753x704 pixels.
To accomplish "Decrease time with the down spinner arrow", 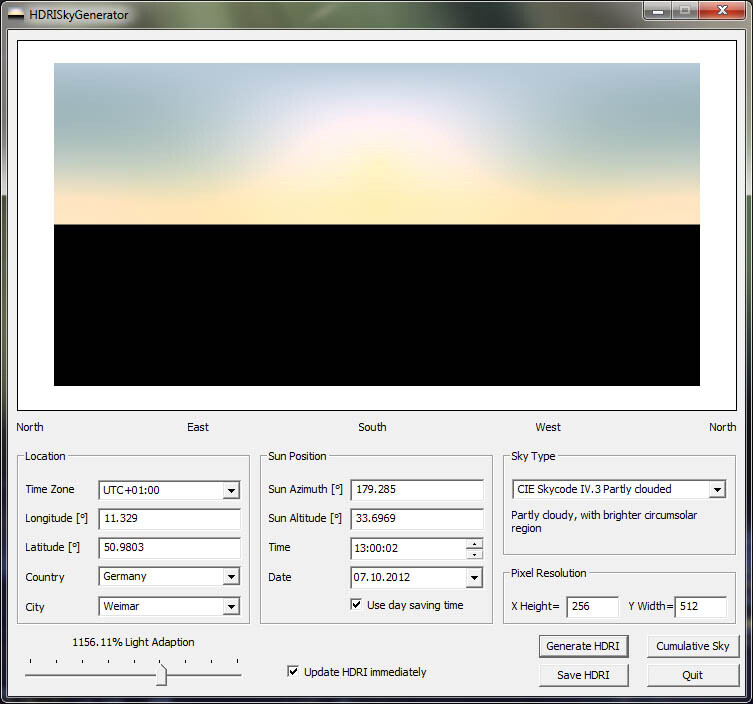I will [x=474, y=554].
